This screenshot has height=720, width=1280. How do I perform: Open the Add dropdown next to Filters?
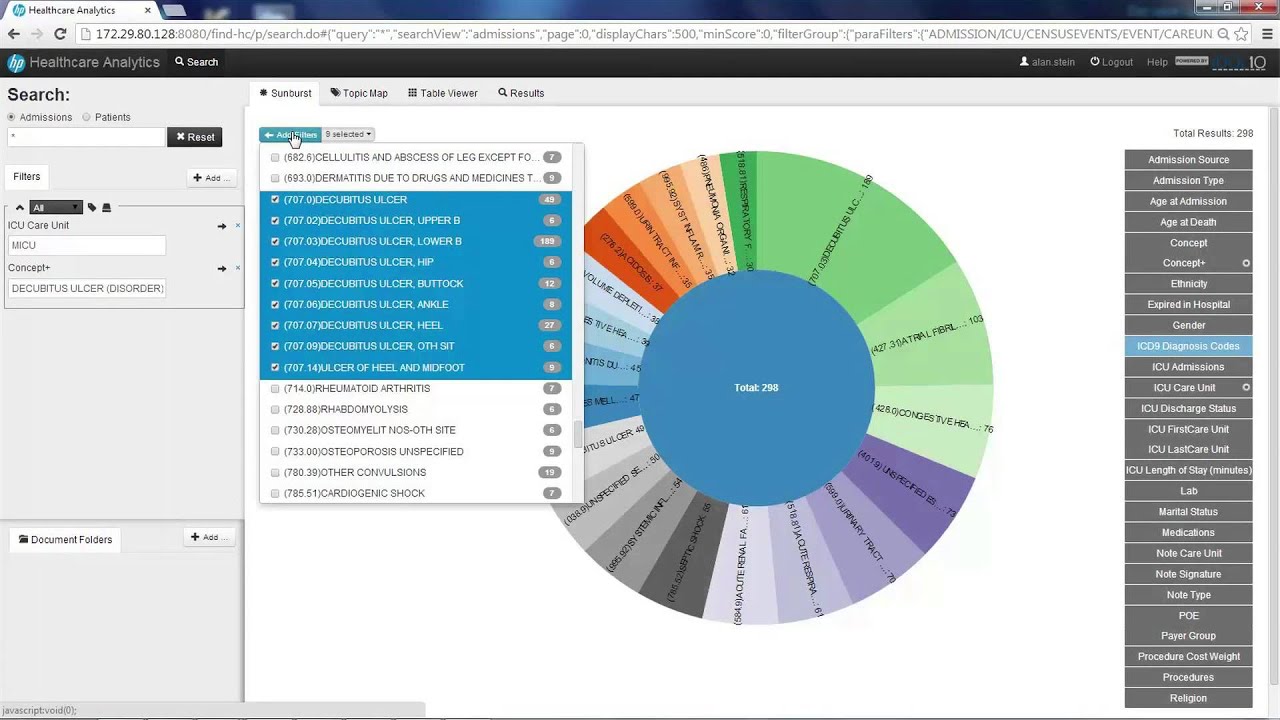pyautogui.click(x=211, y=178)
